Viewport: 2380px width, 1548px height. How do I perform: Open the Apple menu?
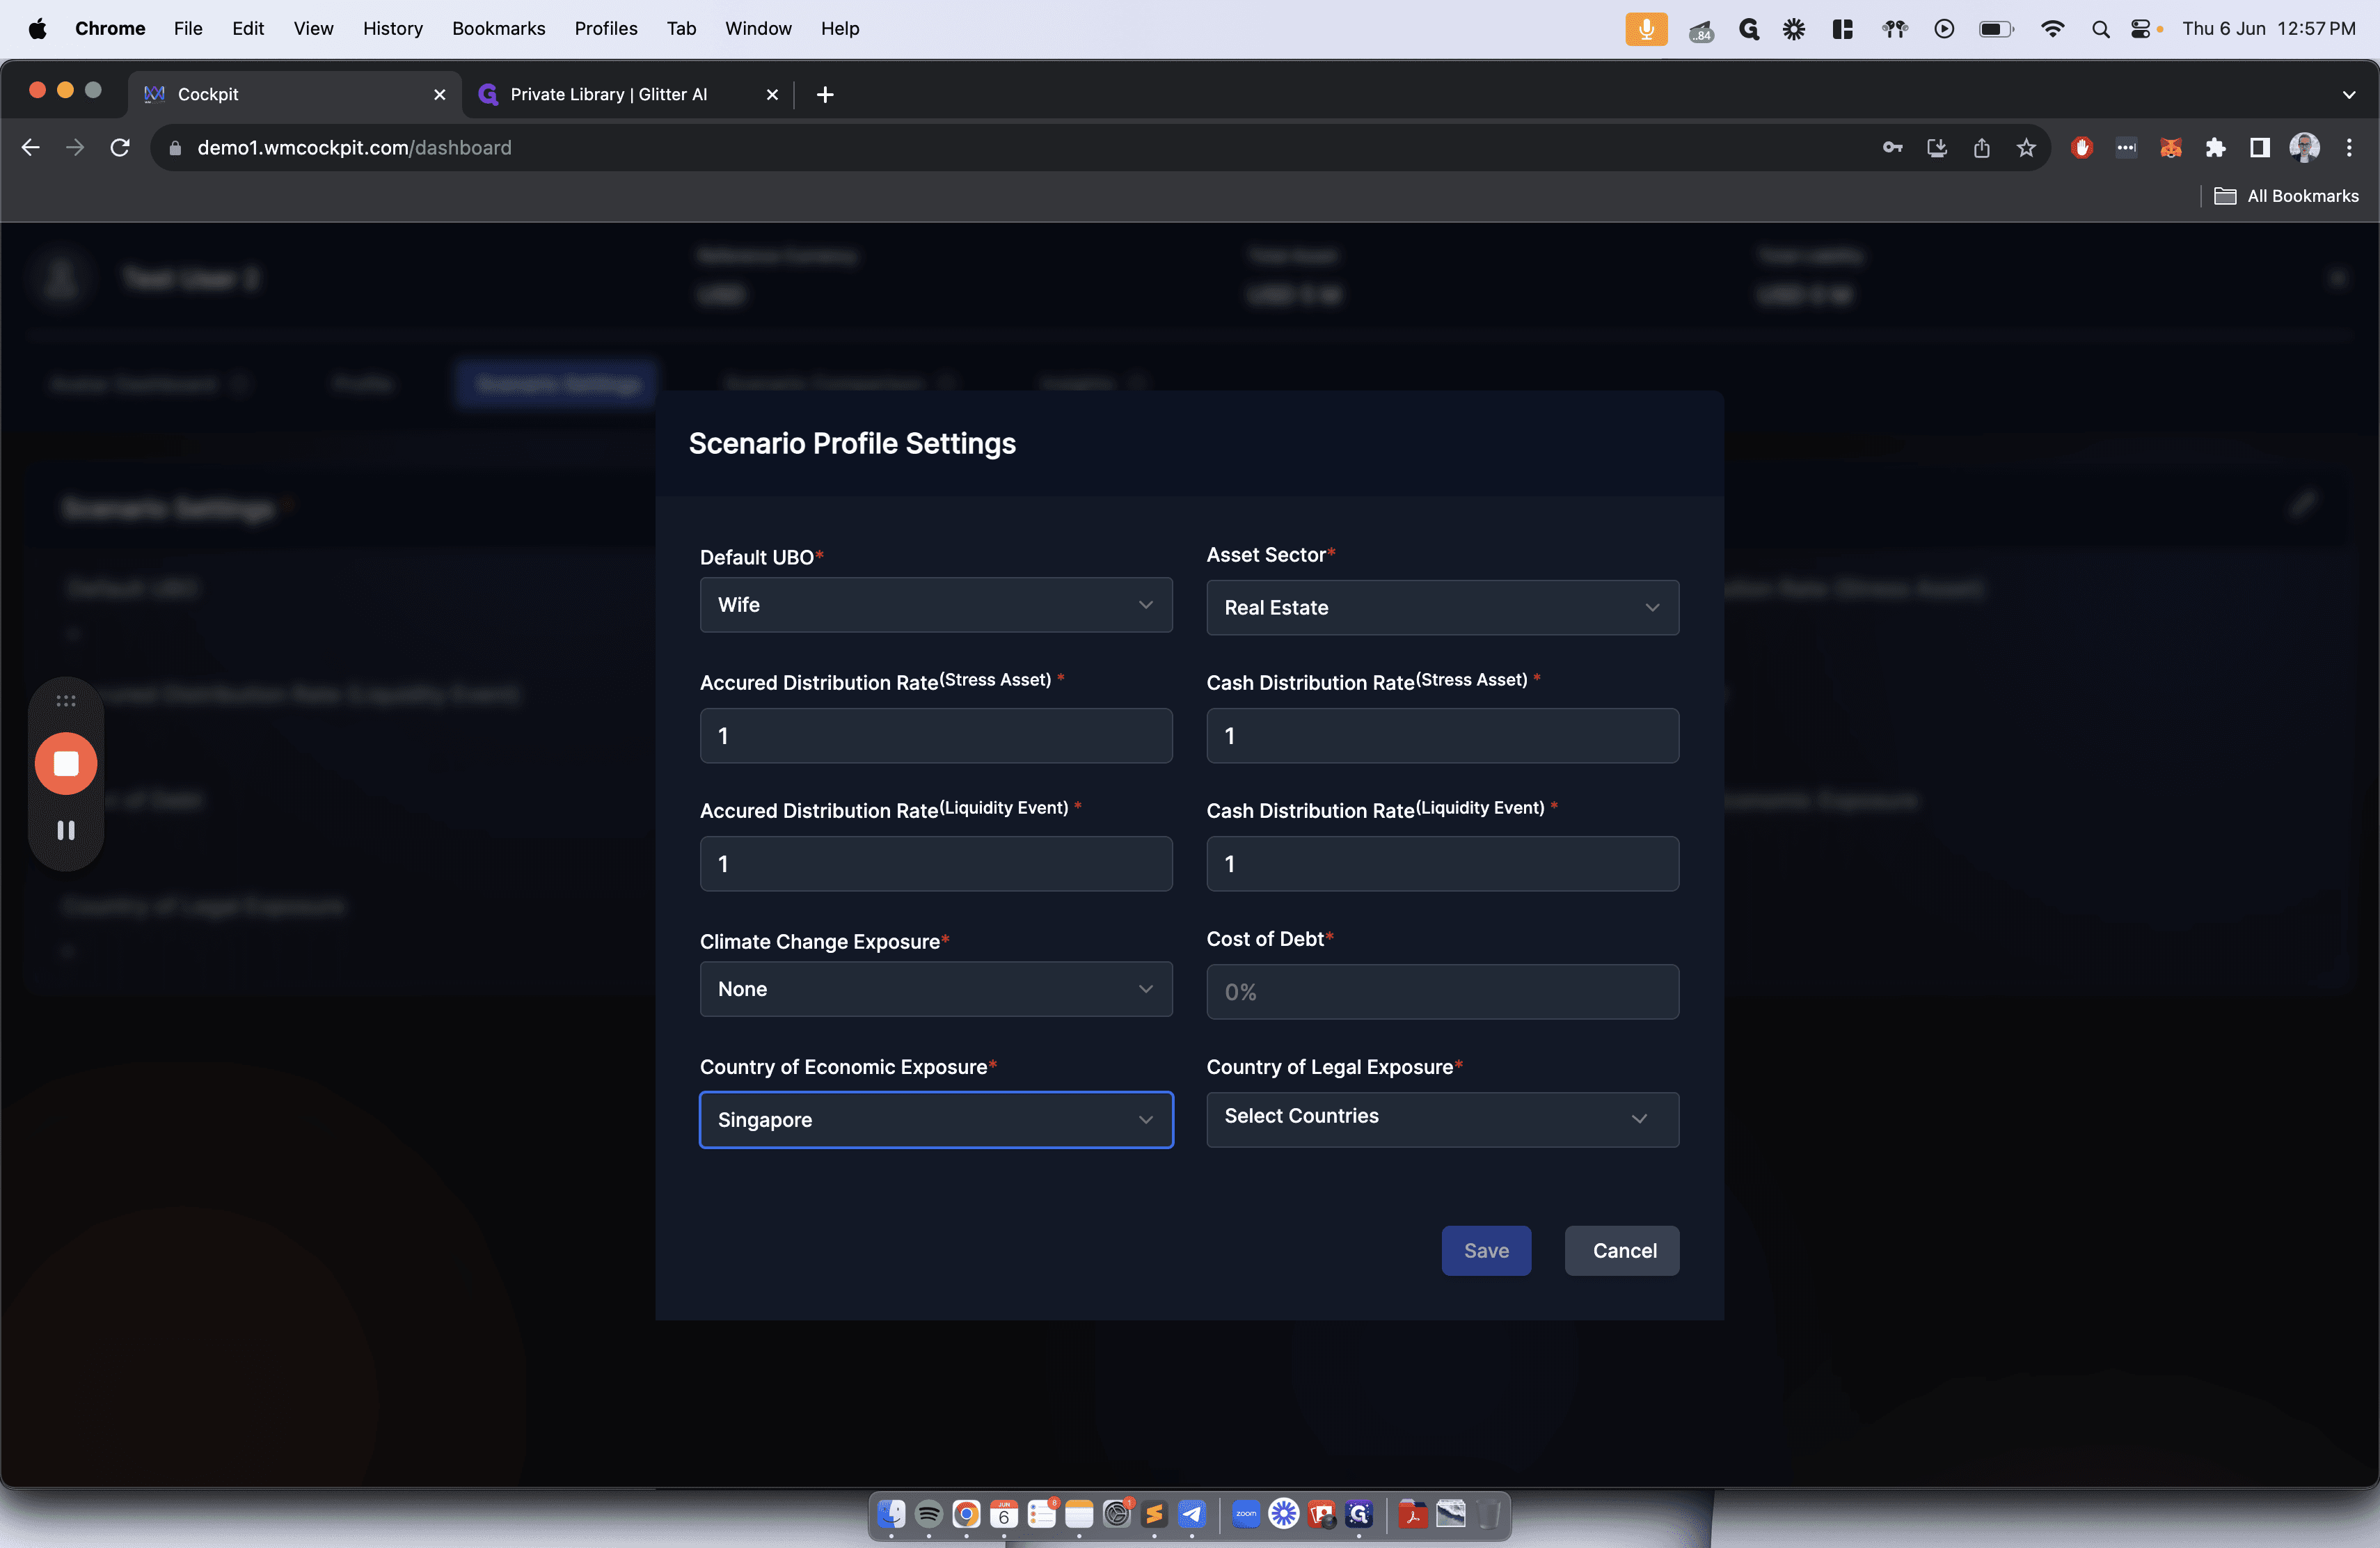38,28
